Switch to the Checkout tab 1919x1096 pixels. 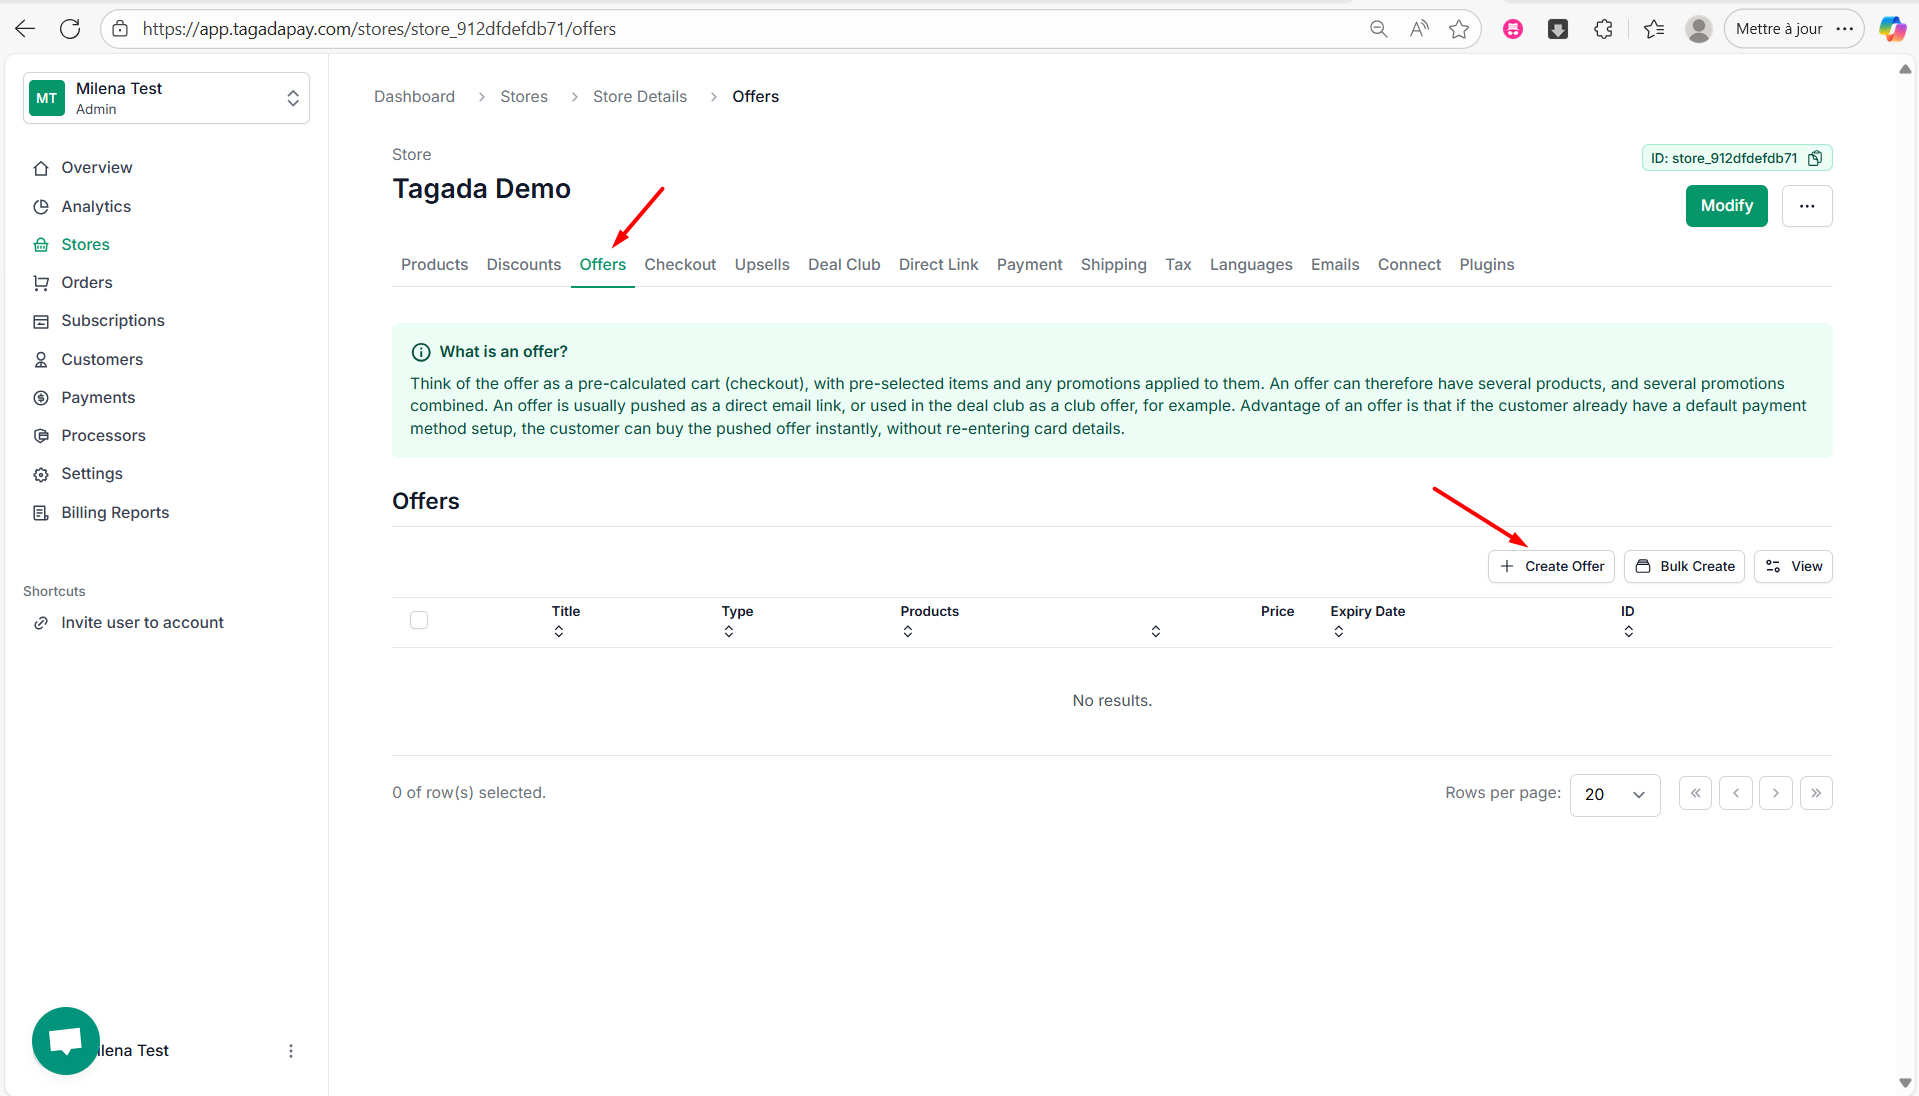(680, 264)
